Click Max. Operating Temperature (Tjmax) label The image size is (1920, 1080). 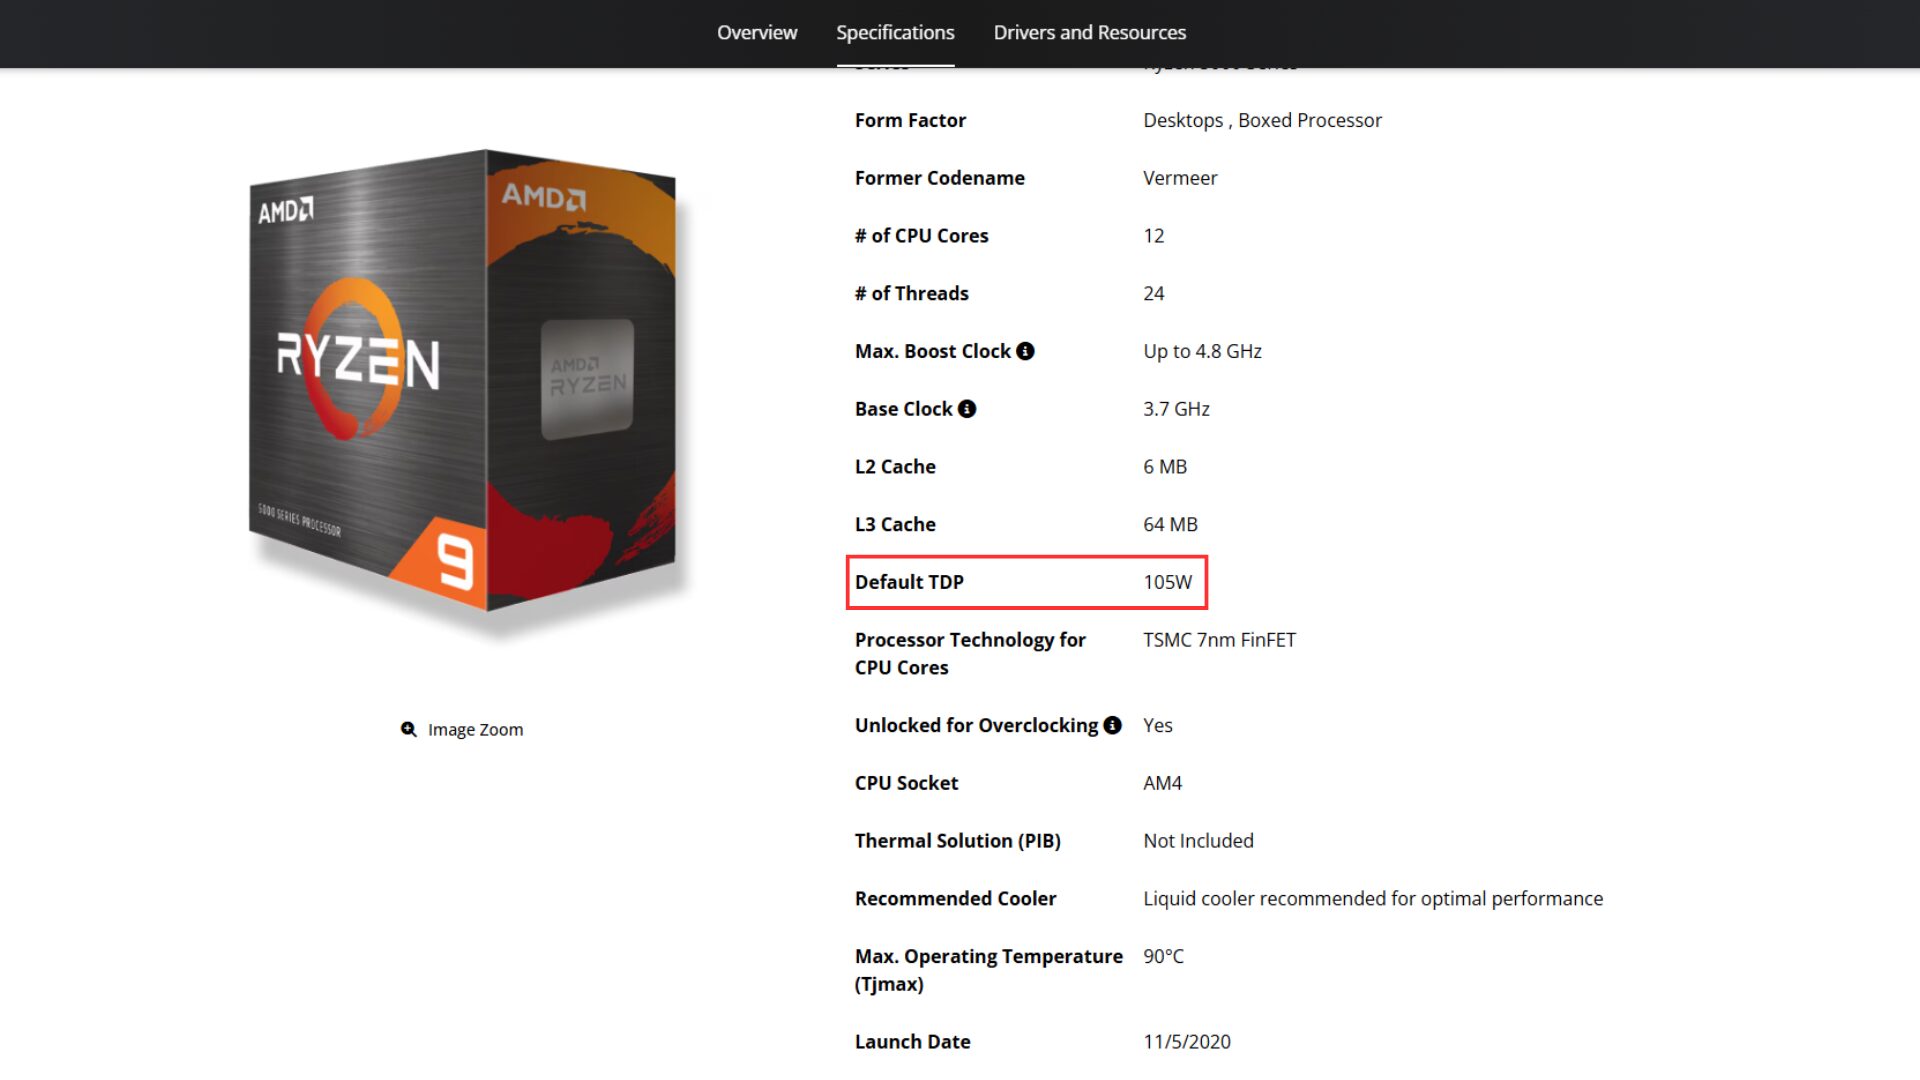(989, 970)
